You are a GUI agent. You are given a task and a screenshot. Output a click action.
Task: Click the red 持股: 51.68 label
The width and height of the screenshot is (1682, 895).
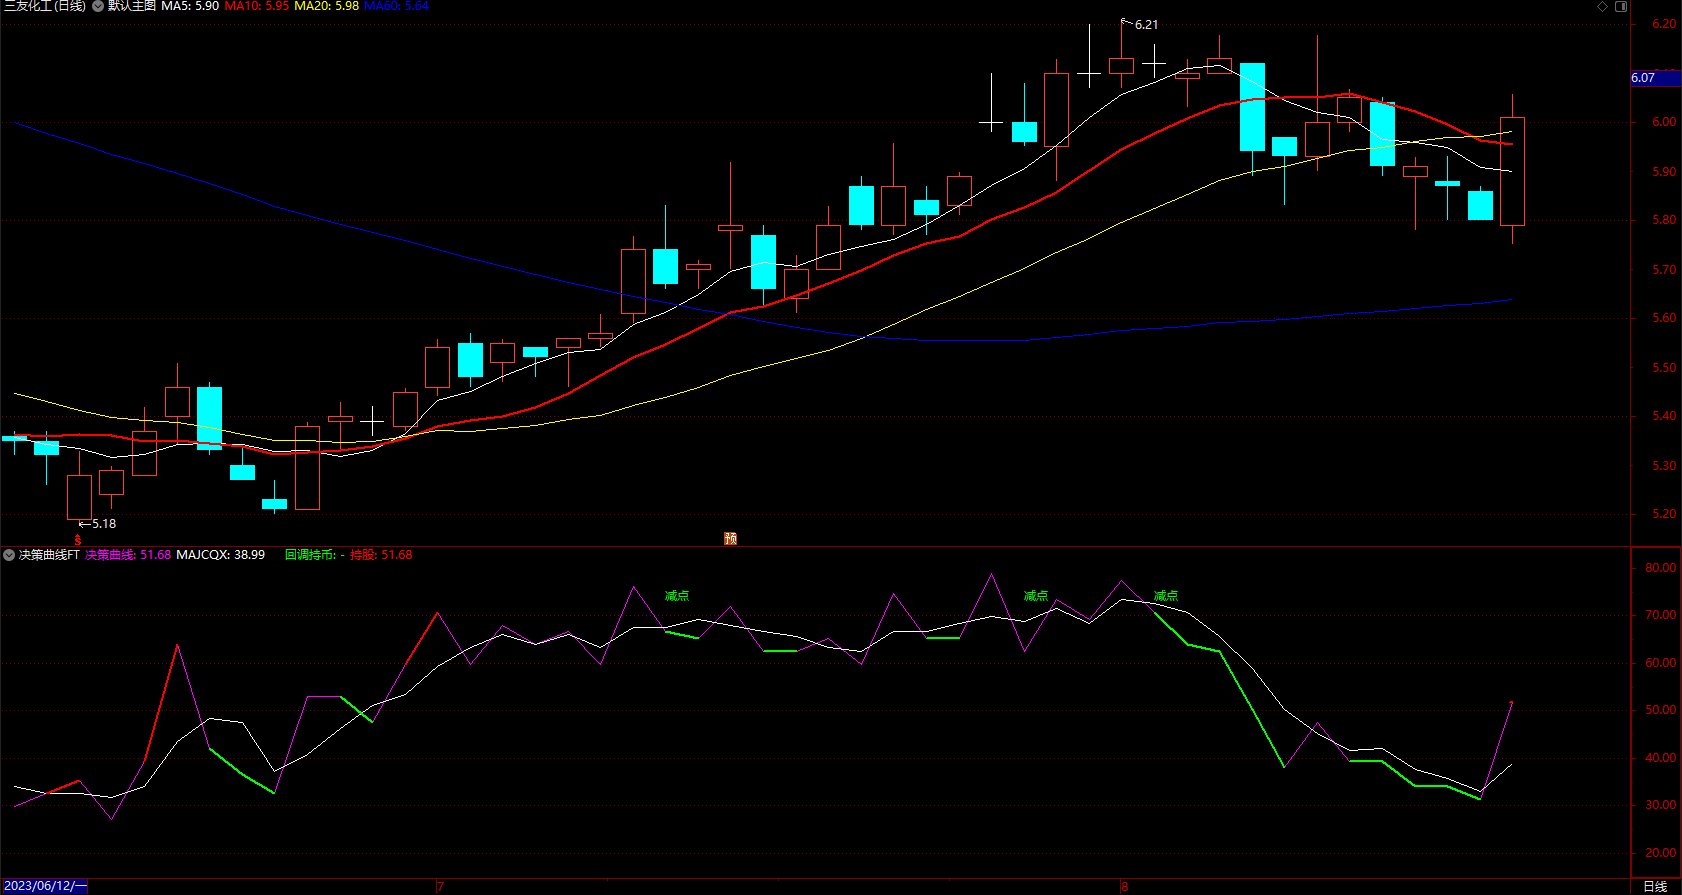pyautogui.click(x=381, y=555)
